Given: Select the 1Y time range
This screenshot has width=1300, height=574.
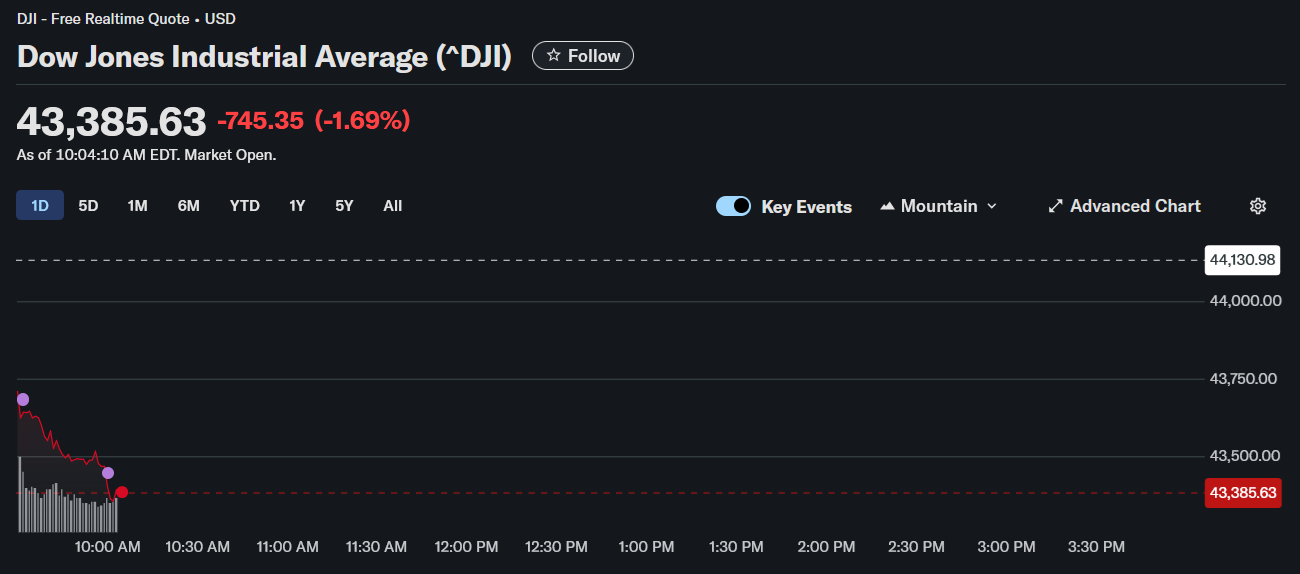Looking at the screenshot, I should [x=297, y=206].
